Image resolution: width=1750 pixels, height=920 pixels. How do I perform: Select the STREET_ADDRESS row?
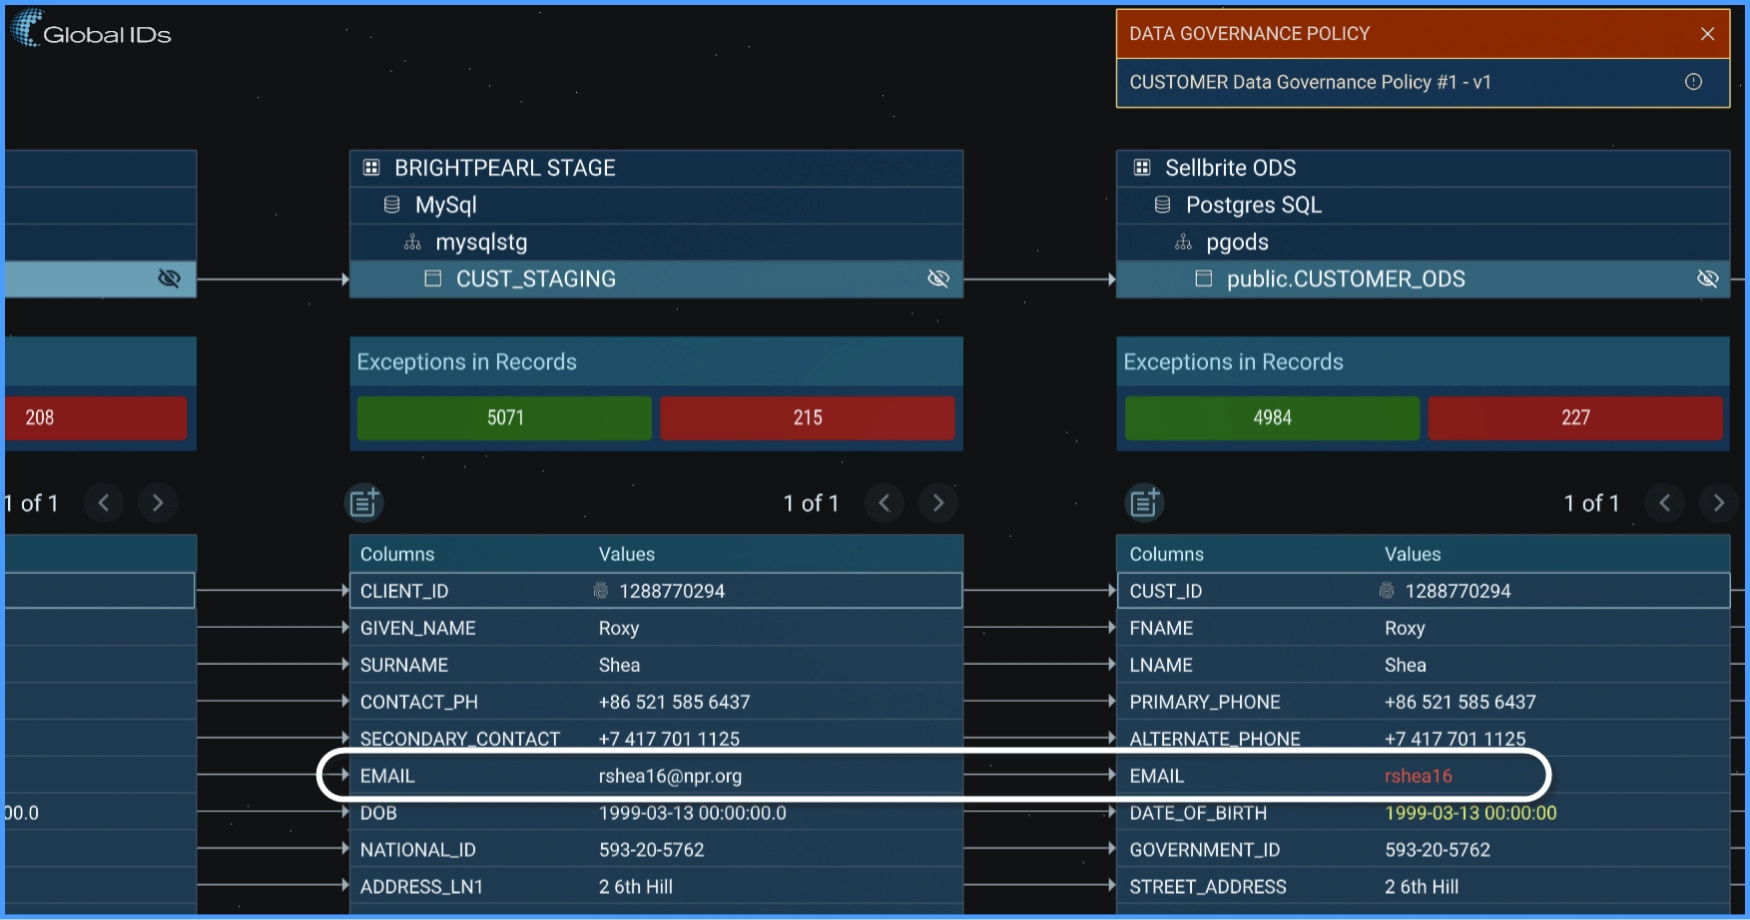pyautogui.click(x=1423, y=887)
